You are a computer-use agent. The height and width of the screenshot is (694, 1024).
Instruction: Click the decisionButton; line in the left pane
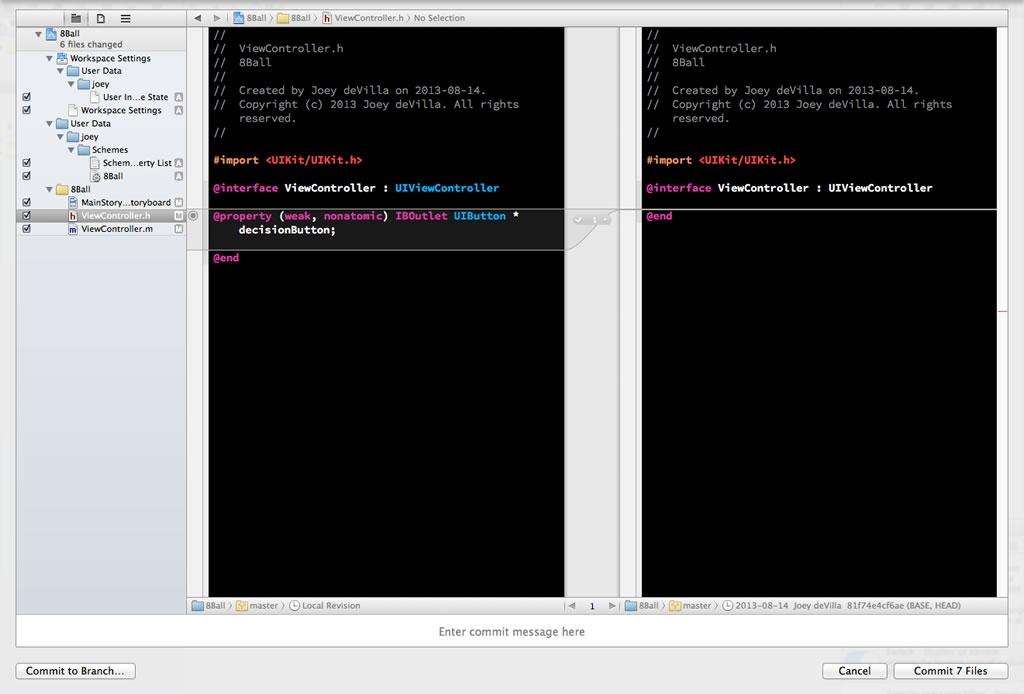tap(287, 230)
